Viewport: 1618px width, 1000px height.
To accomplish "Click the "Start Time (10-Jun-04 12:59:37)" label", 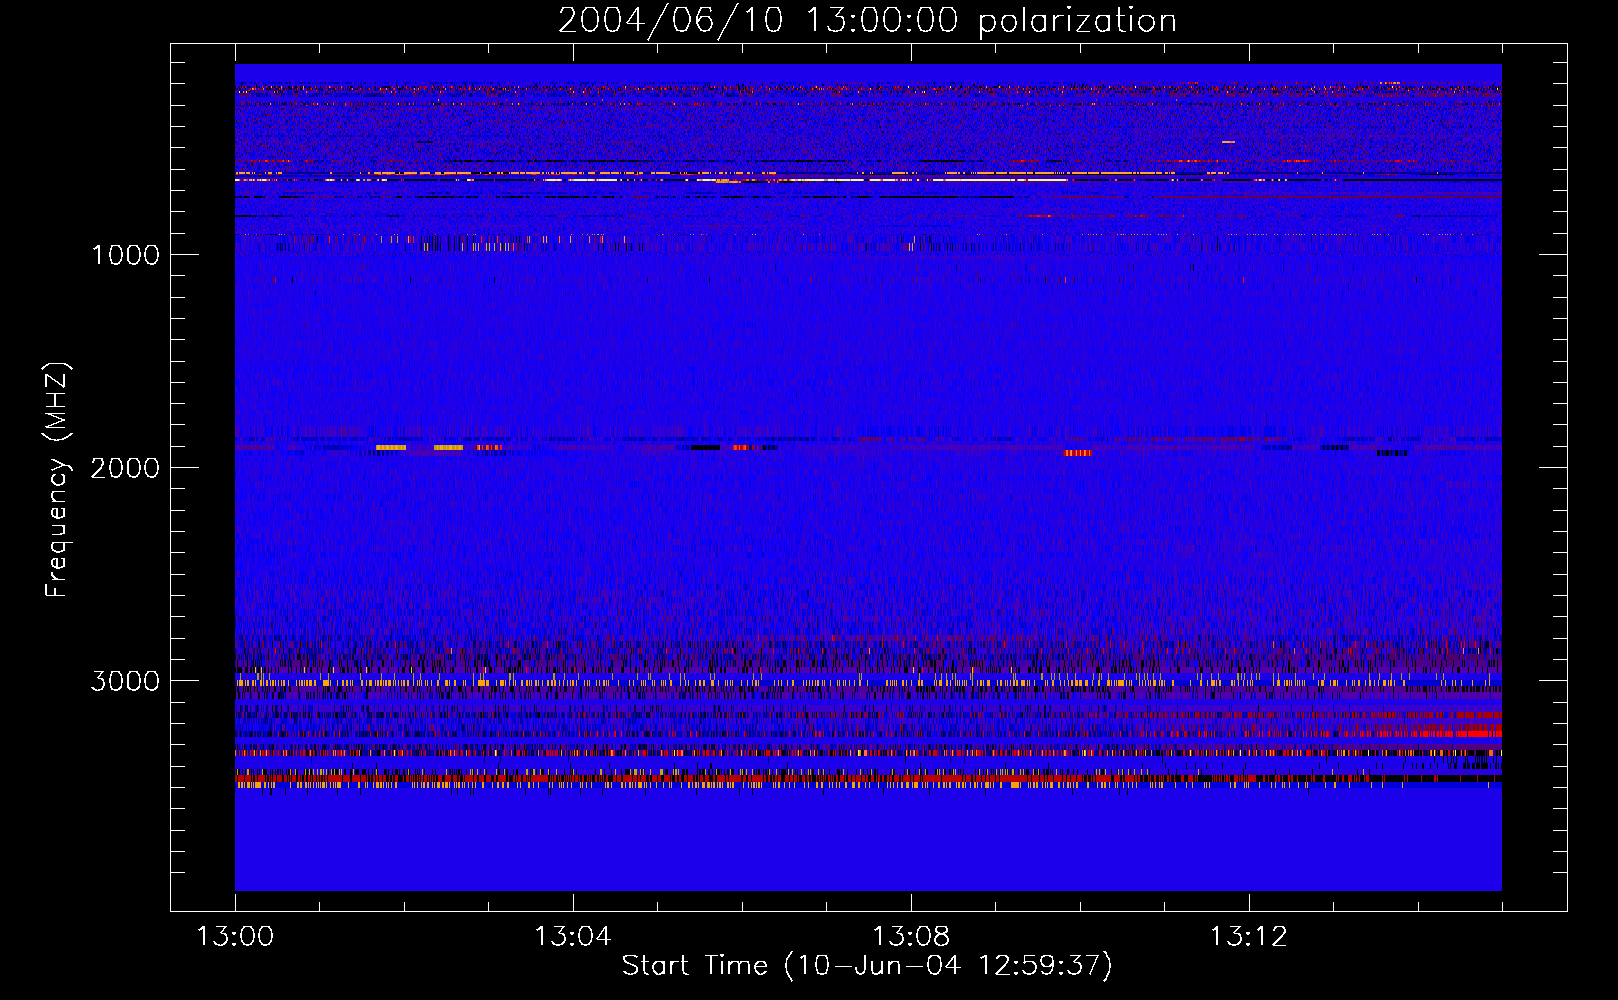I will (867, 966).
